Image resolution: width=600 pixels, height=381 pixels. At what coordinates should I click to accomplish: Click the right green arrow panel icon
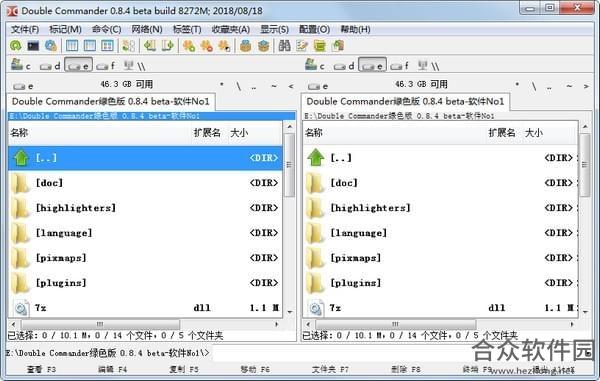[x=167, y=46]
